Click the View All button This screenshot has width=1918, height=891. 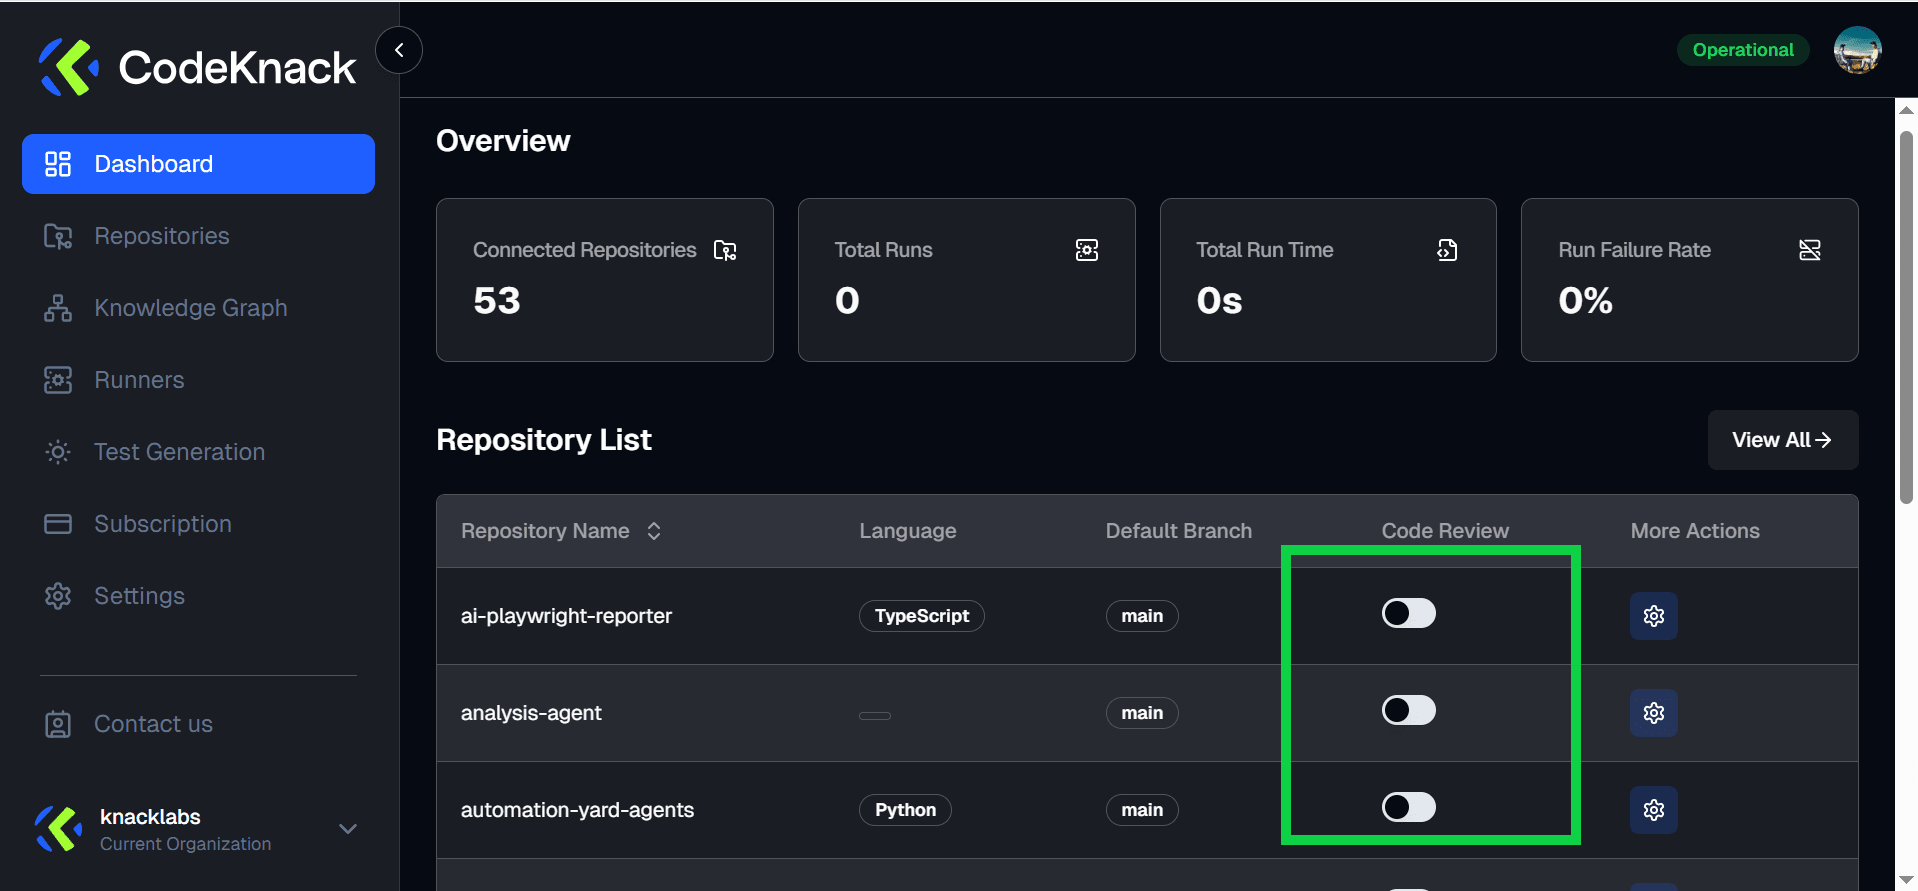[x=1782, y=440]
